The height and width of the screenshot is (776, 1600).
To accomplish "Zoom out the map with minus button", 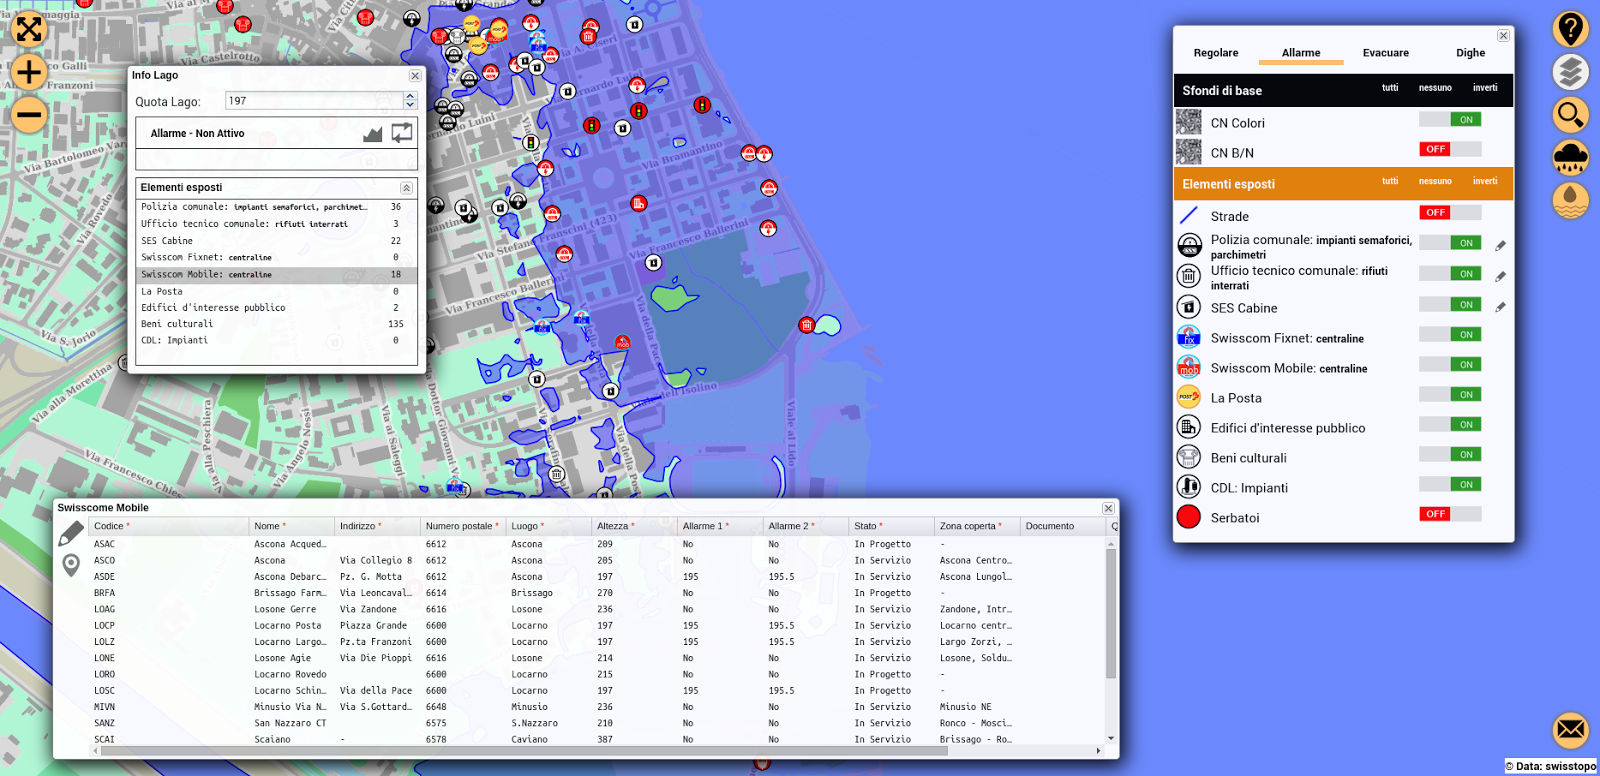I will 29,115.
